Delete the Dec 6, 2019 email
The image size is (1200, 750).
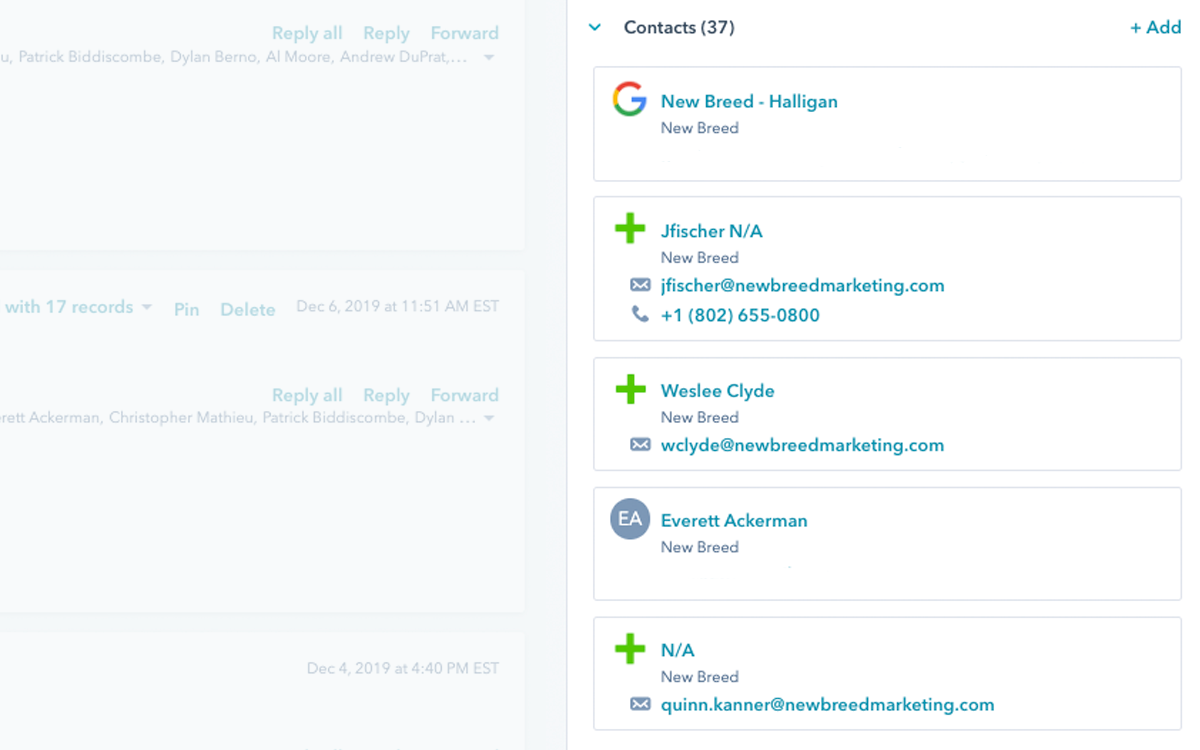[x=247, y=309]
